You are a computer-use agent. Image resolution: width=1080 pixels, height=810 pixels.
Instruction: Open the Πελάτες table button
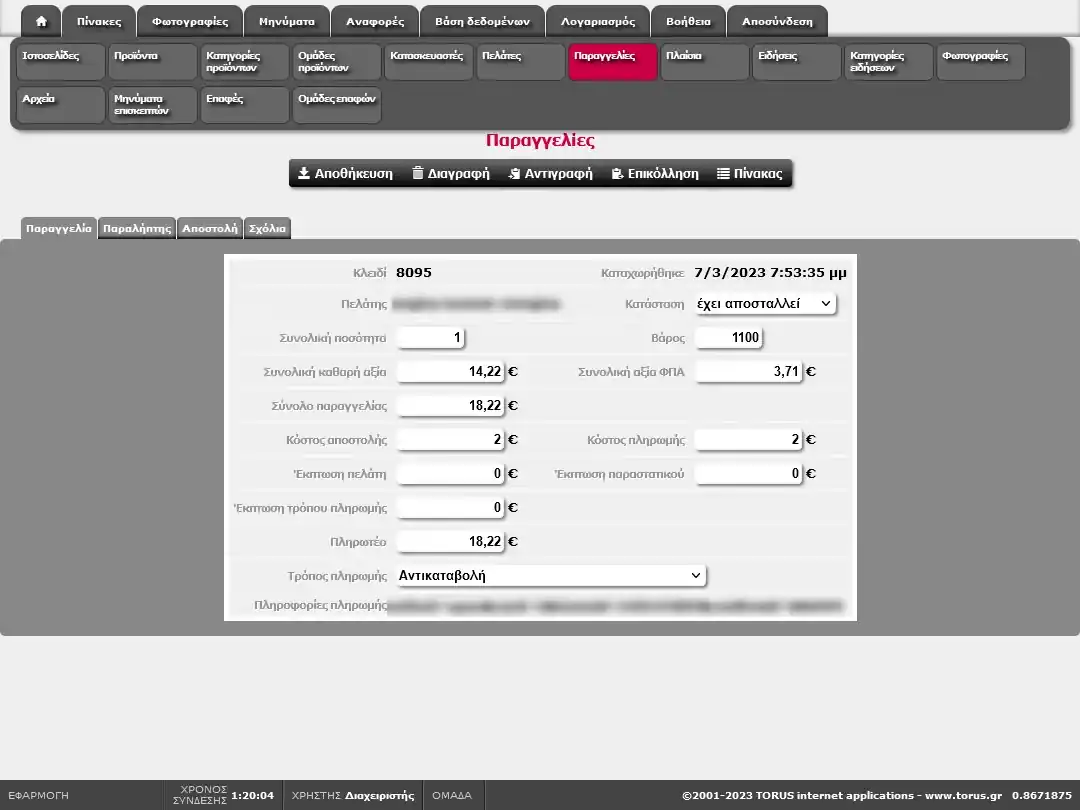[x=520, y=62]
